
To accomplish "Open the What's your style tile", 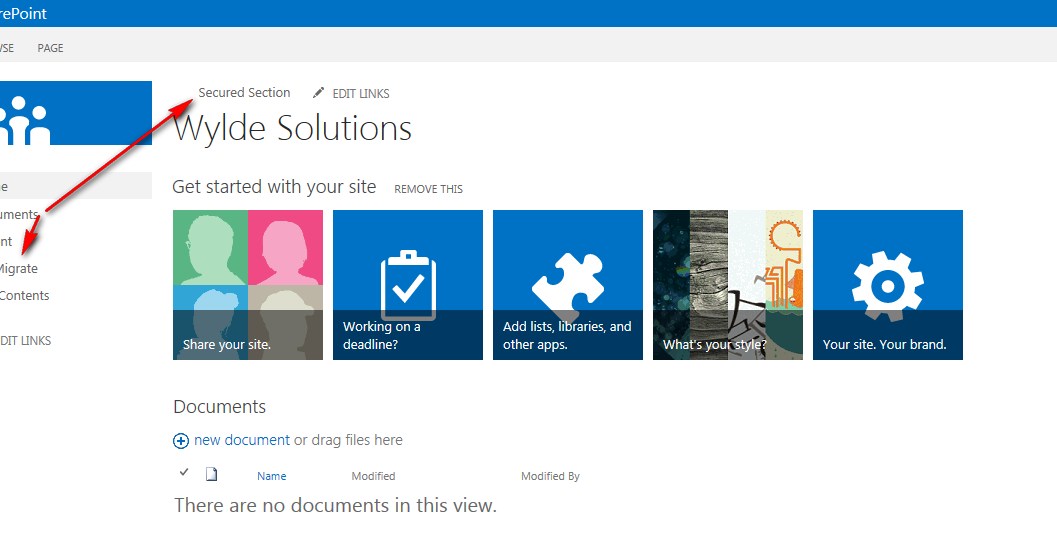I will tap(728, 285).
